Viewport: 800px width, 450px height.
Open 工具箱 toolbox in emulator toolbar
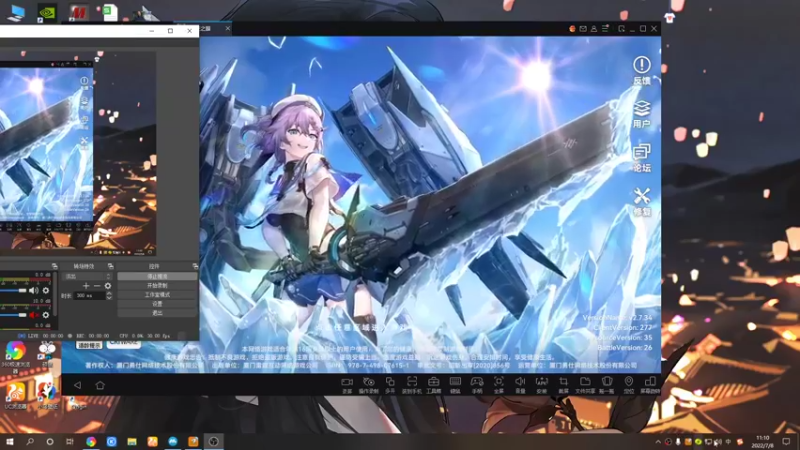(434, 385)
